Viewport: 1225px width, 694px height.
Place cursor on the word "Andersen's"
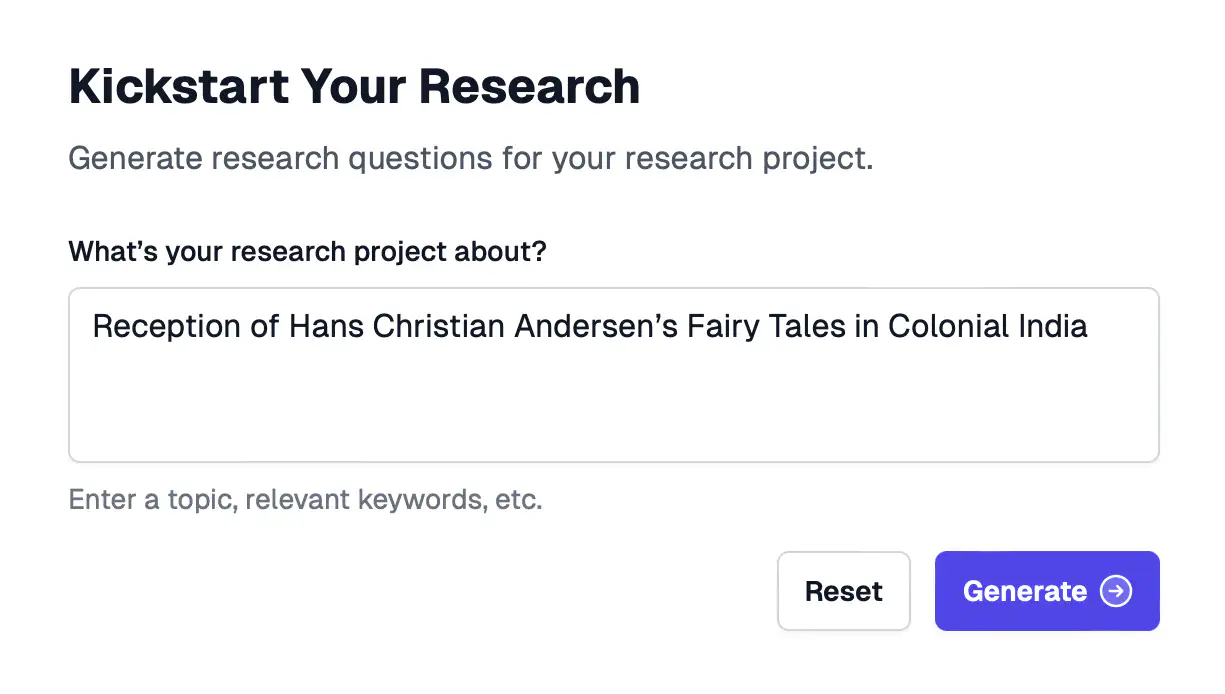[595, 326]
